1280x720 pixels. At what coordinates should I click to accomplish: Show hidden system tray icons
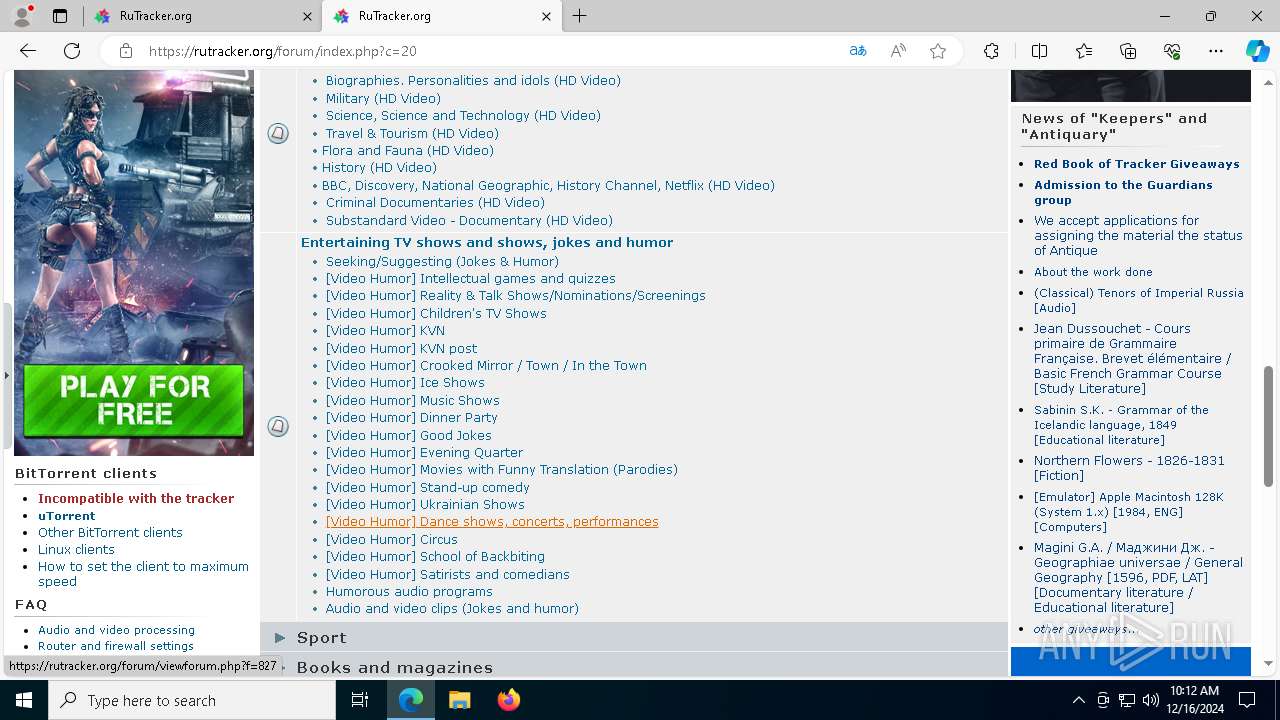coord(1078,700)
